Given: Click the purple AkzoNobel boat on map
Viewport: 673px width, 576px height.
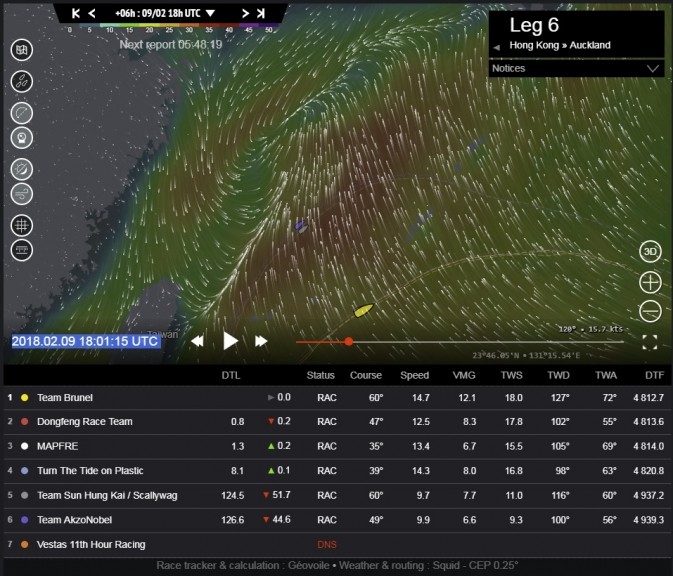Looking at the screenshot, I should (299, 224).
